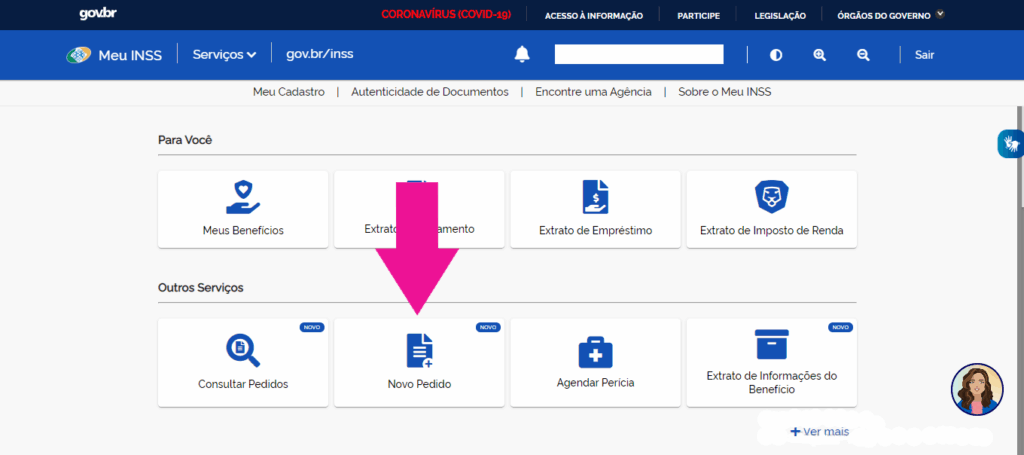
Task: Open Sobre o Meu INSS
Action: [724, 92]
